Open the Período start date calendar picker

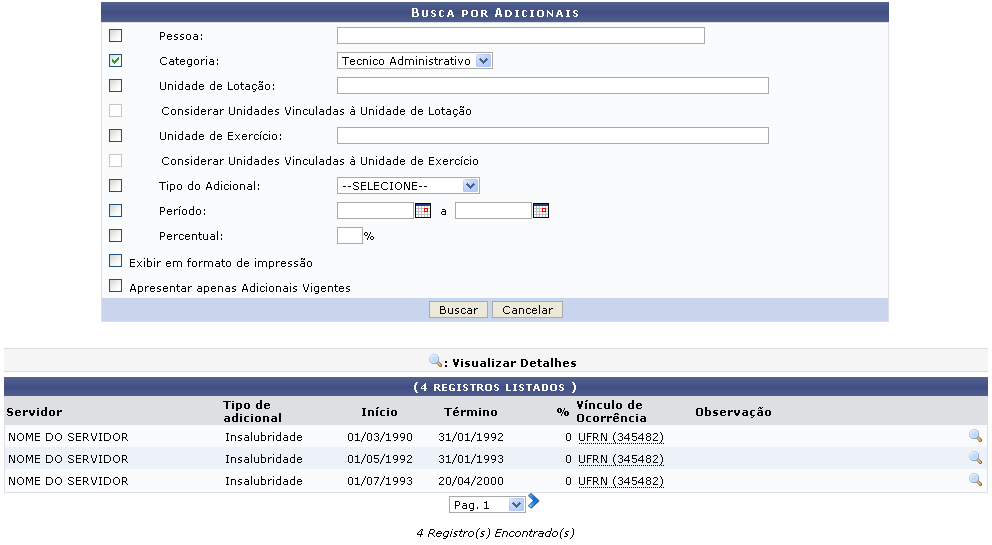coord(422,211)
